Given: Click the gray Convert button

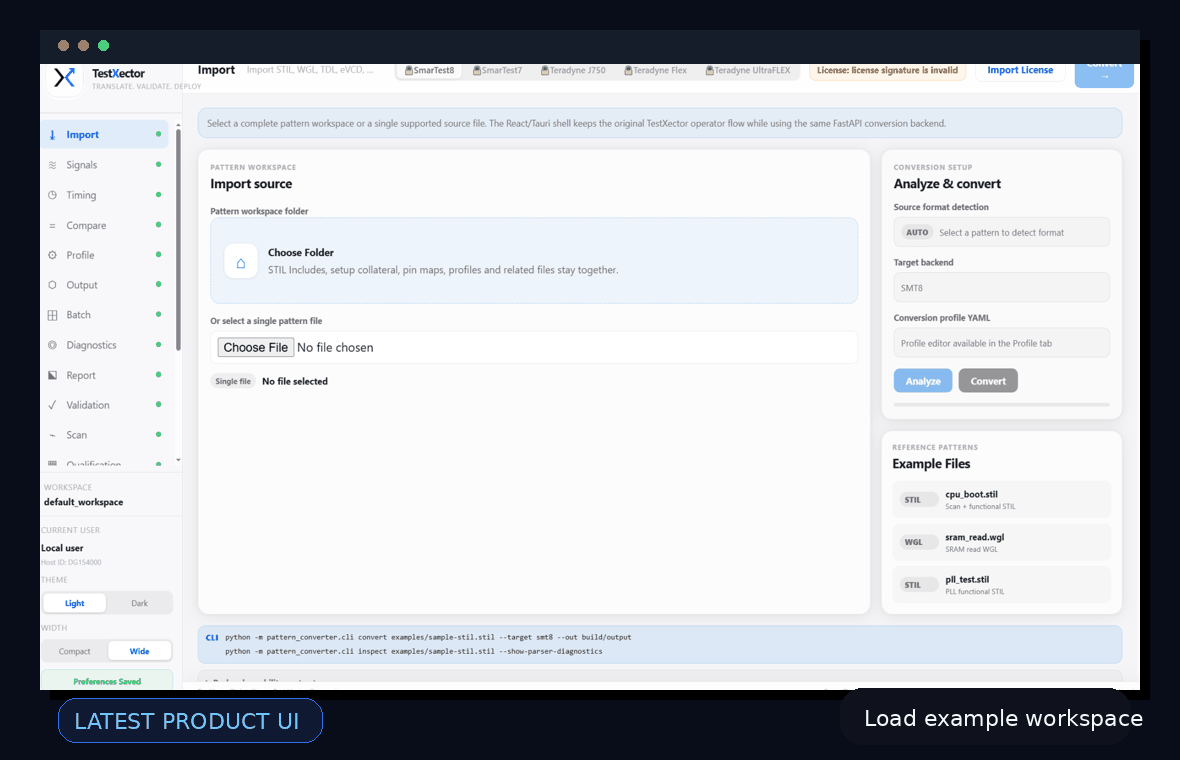Looking at the screenshot, I should pos(988,382).
